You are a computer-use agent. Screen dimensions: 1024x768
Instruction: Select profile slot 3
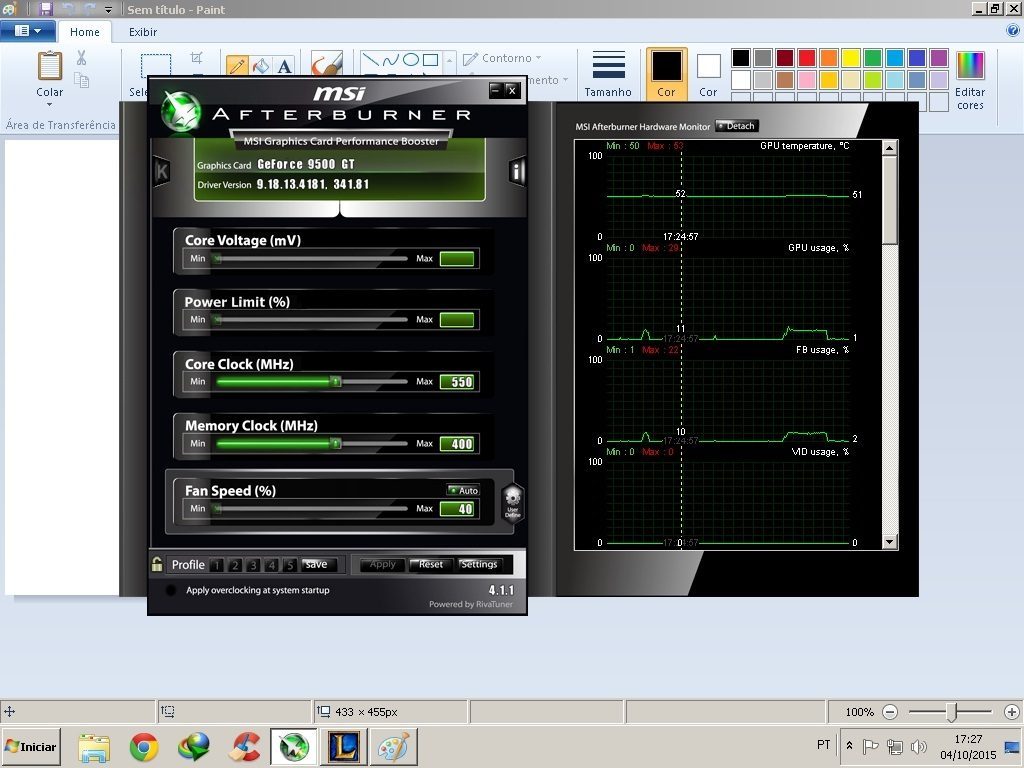click(x=254, y=565)
